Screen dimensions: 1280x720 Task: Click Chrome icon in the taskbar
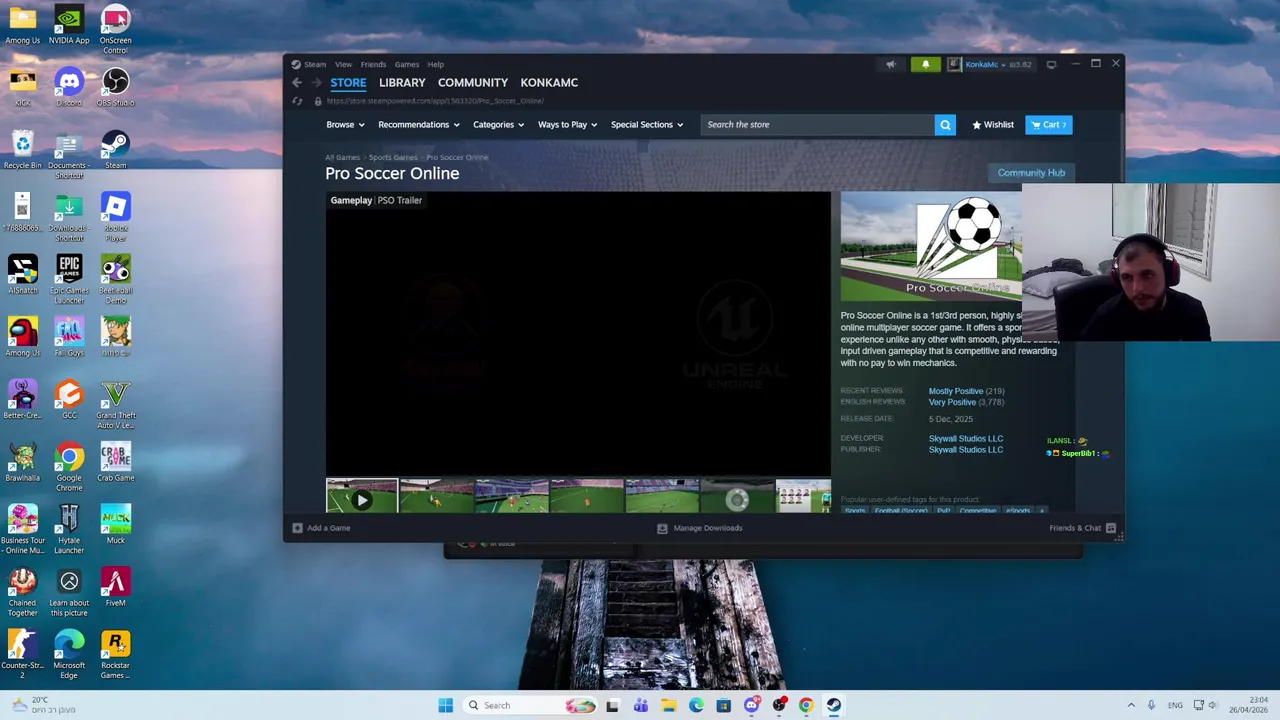point(806,705)
